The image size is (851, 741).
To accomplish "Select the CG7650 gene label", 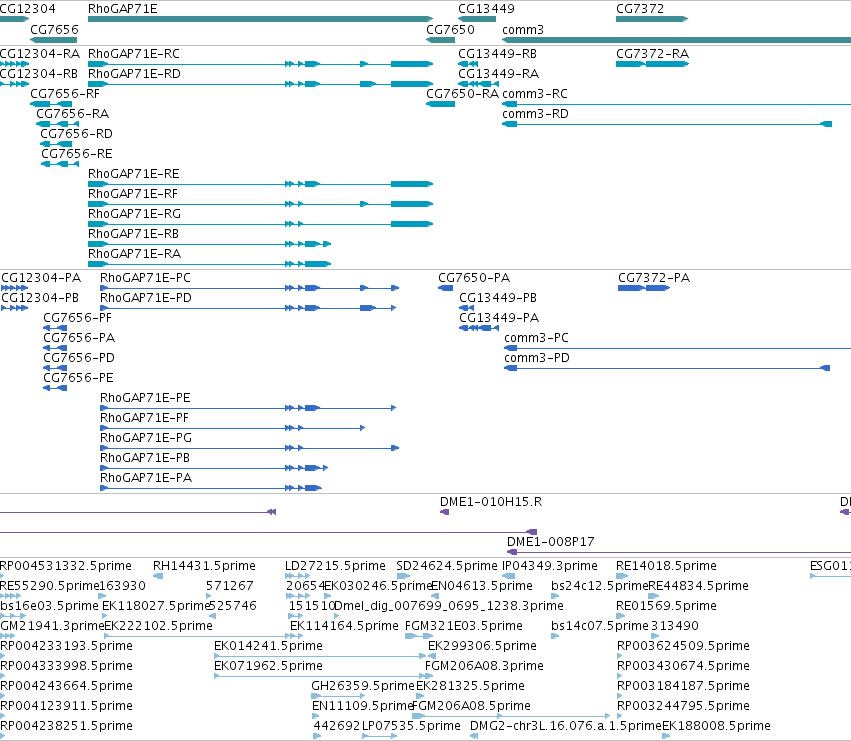I will pyautogui.click(x=450, y=29).
